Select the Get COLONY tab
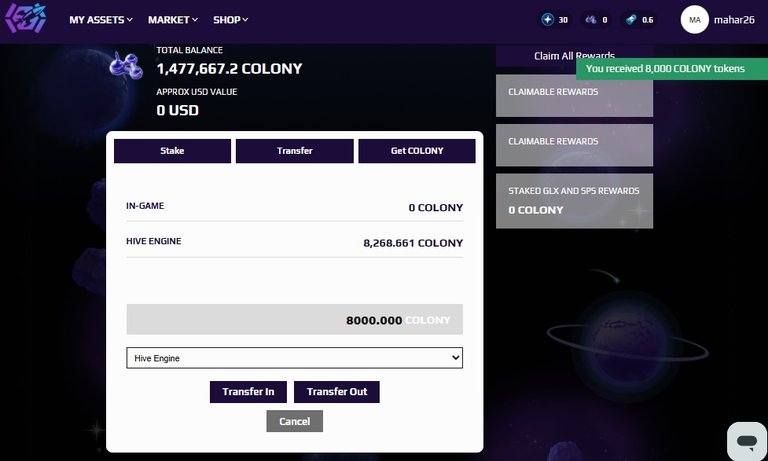Image resolution: width=768 pixels, height=461 pixels. click(417, 151)
